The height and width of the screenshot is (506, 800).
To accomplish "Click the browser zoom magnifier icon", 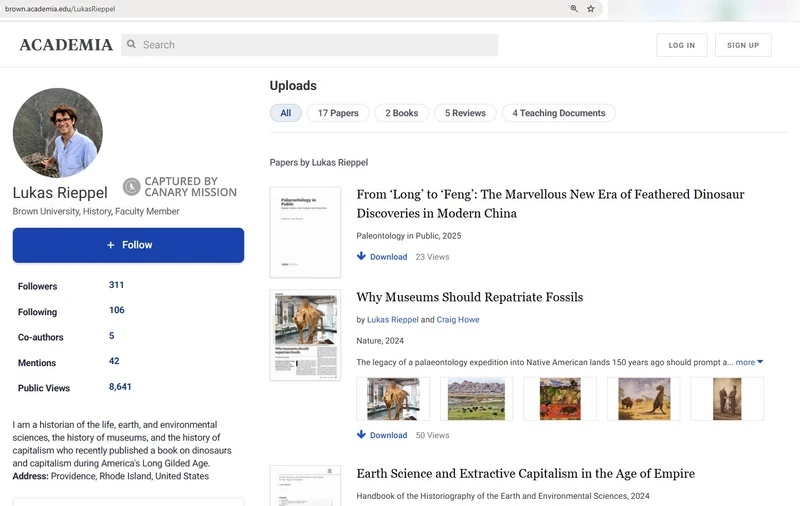I will pyautogui.click(x=574, y=9).
